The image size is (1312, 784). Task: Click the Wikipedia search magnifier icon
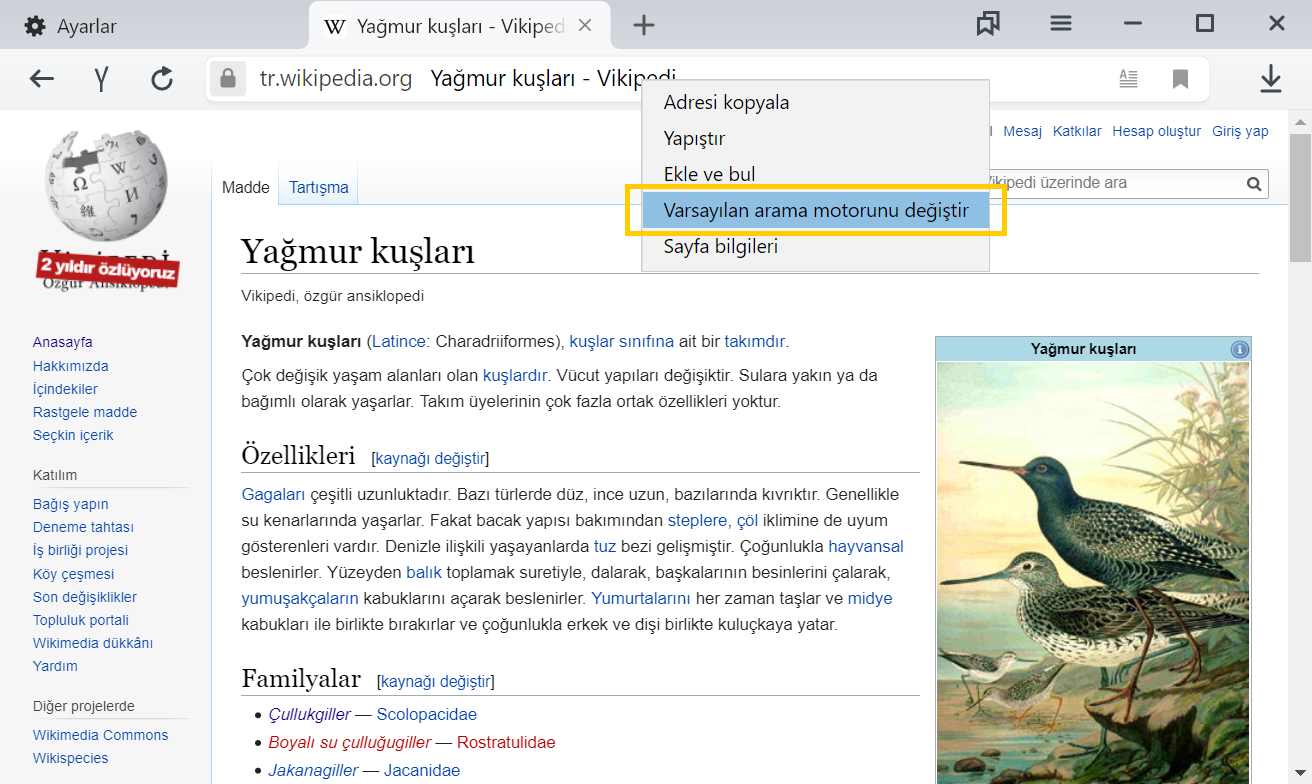1254,184
